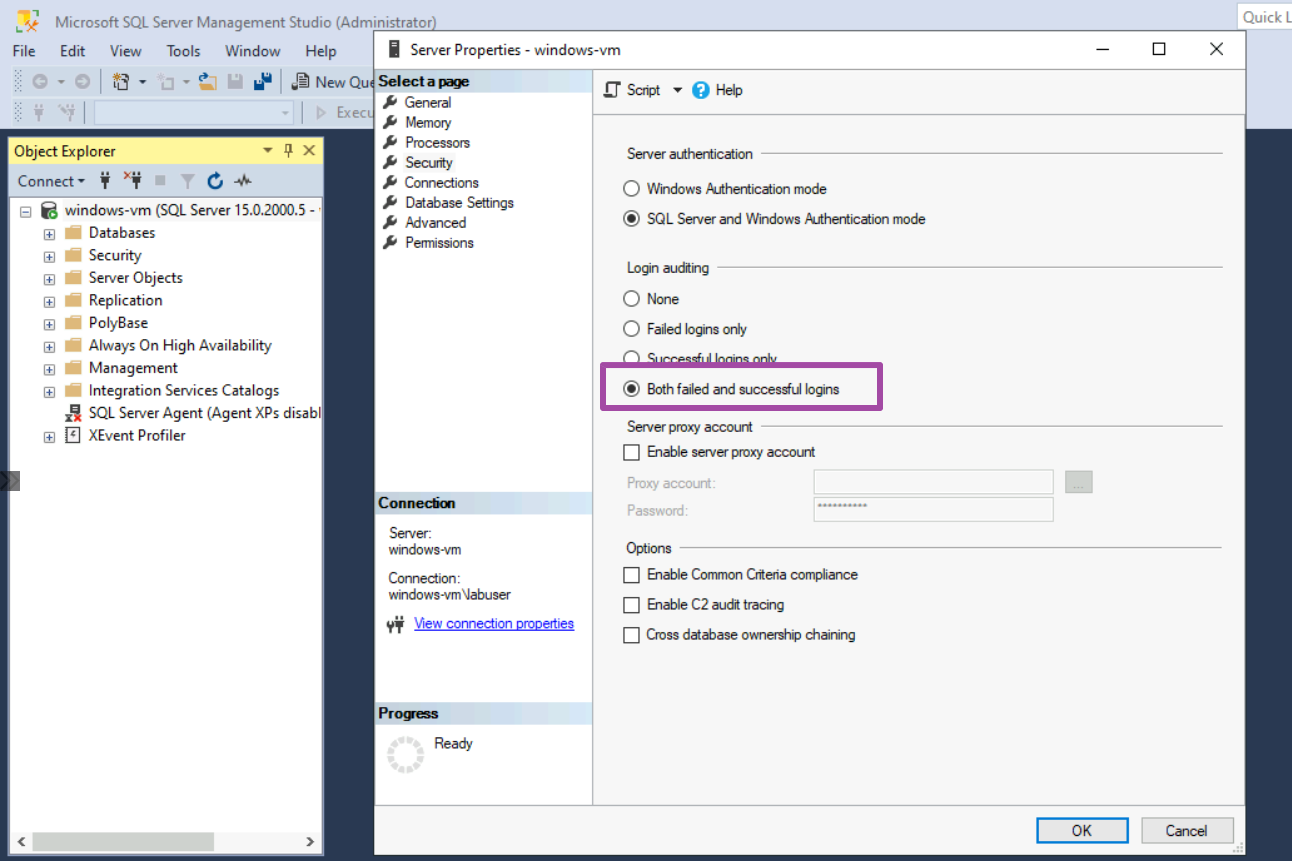This screenshot has width=1292, height=861.
Task: Toggle Cross database ownership chaining
Action: [x=631, y=635]
